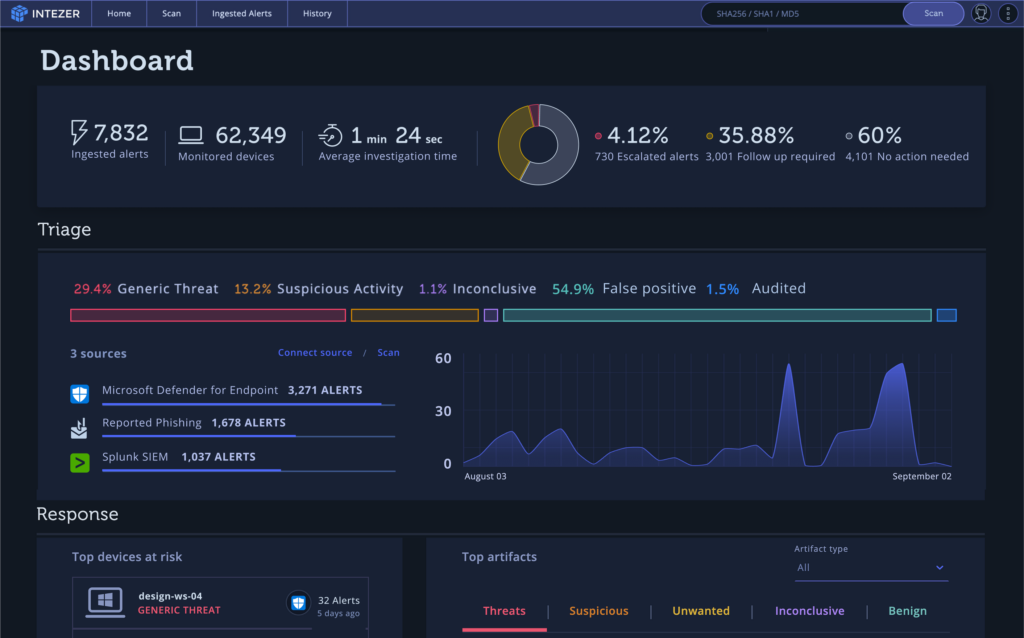This screenshot has width=1024, height=638.
Task: Click the Defender badge beside 32 Alerts
Action: (298, 603)
